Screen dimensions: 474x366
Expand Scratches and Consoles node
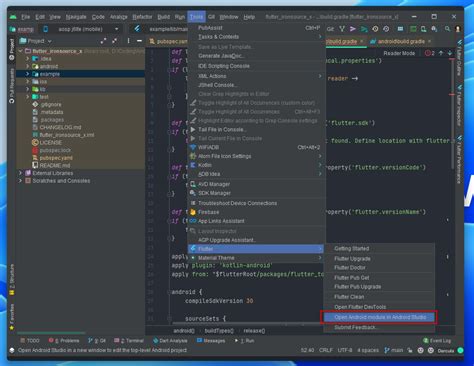click(20, 181)
